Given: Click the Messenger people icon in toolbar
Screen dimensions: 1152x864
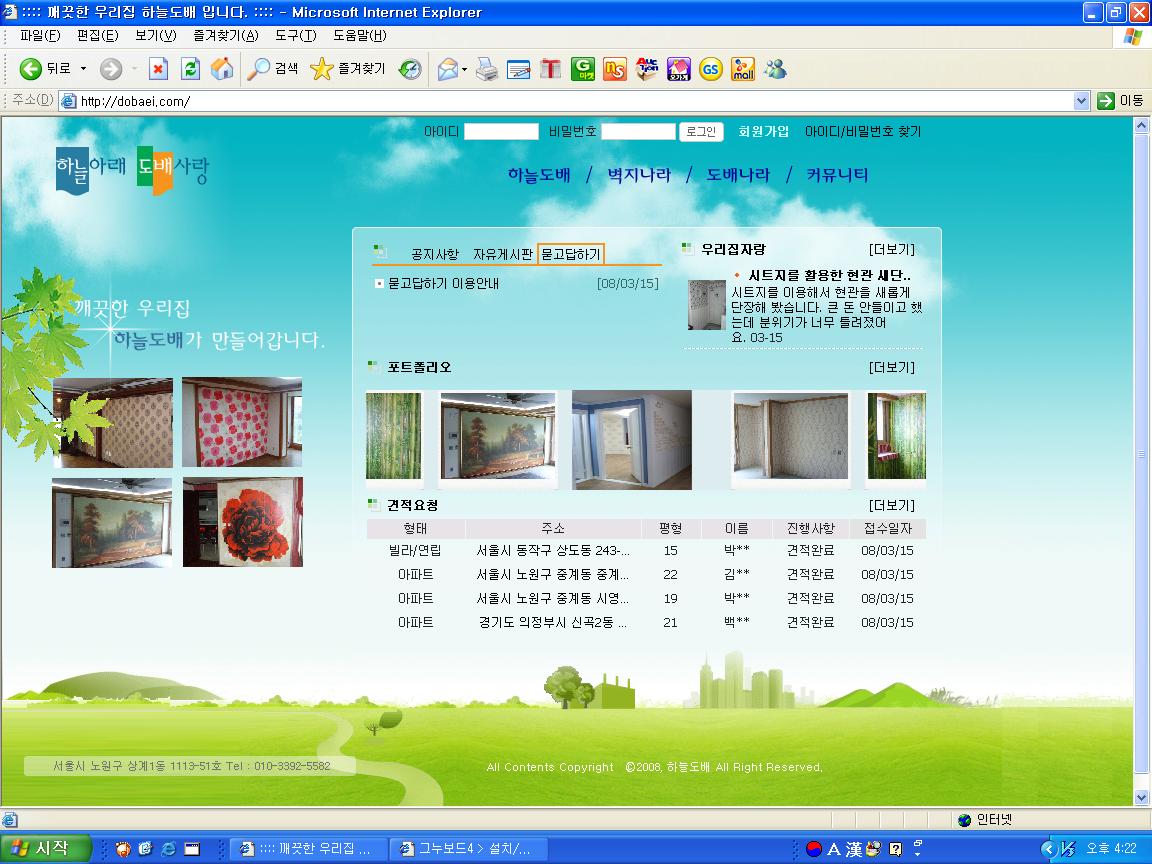Looking at the screenshot, I should pos(774,69).
